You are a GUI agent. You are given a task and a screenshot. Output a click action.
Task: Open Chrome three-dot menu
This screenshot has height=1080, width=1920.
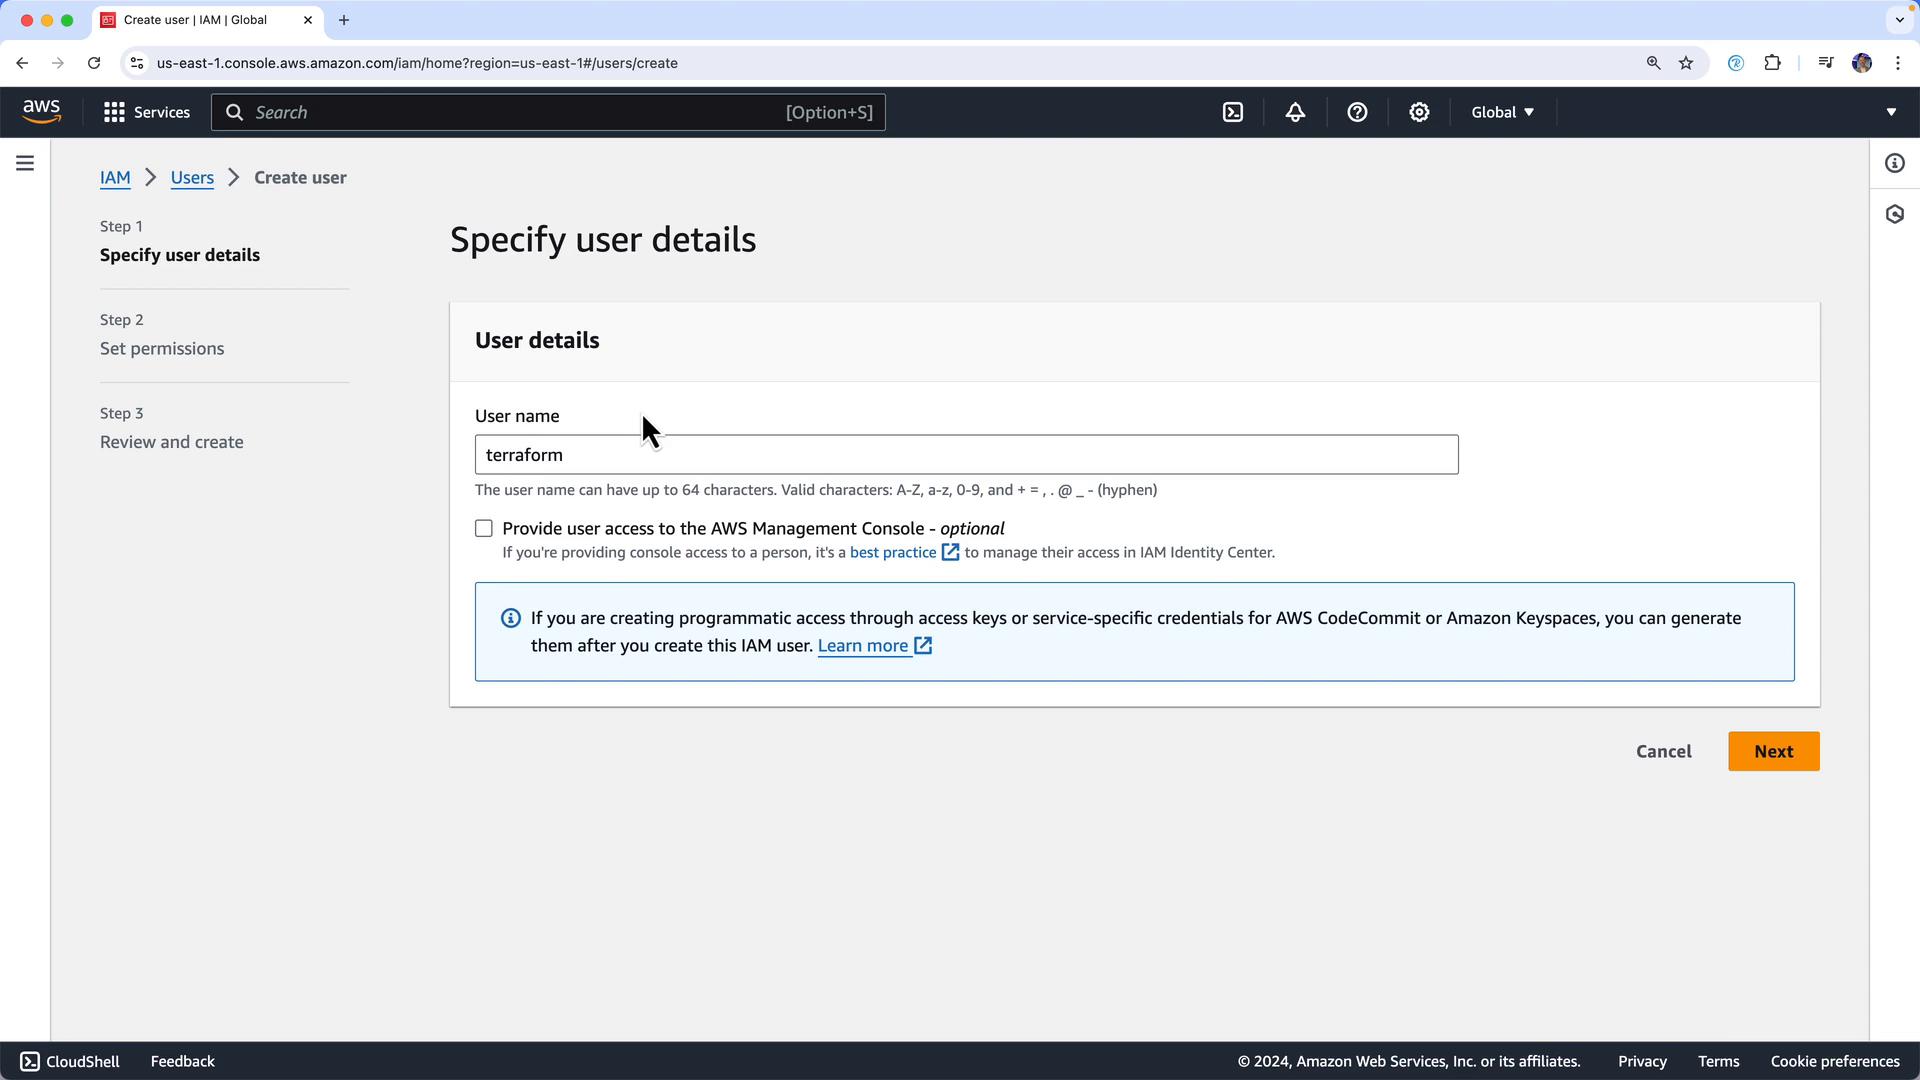point(1898,63)
